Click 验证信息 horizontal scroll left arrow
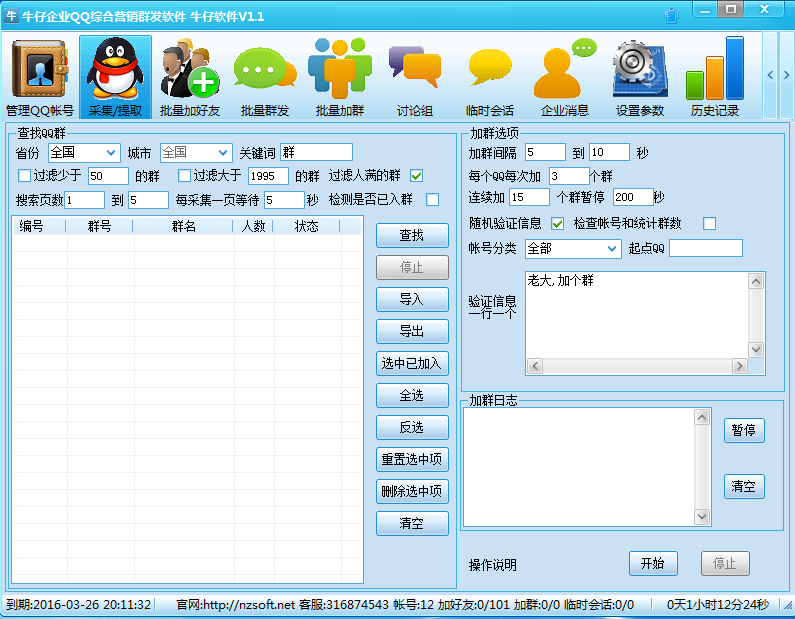 (535, 366)
